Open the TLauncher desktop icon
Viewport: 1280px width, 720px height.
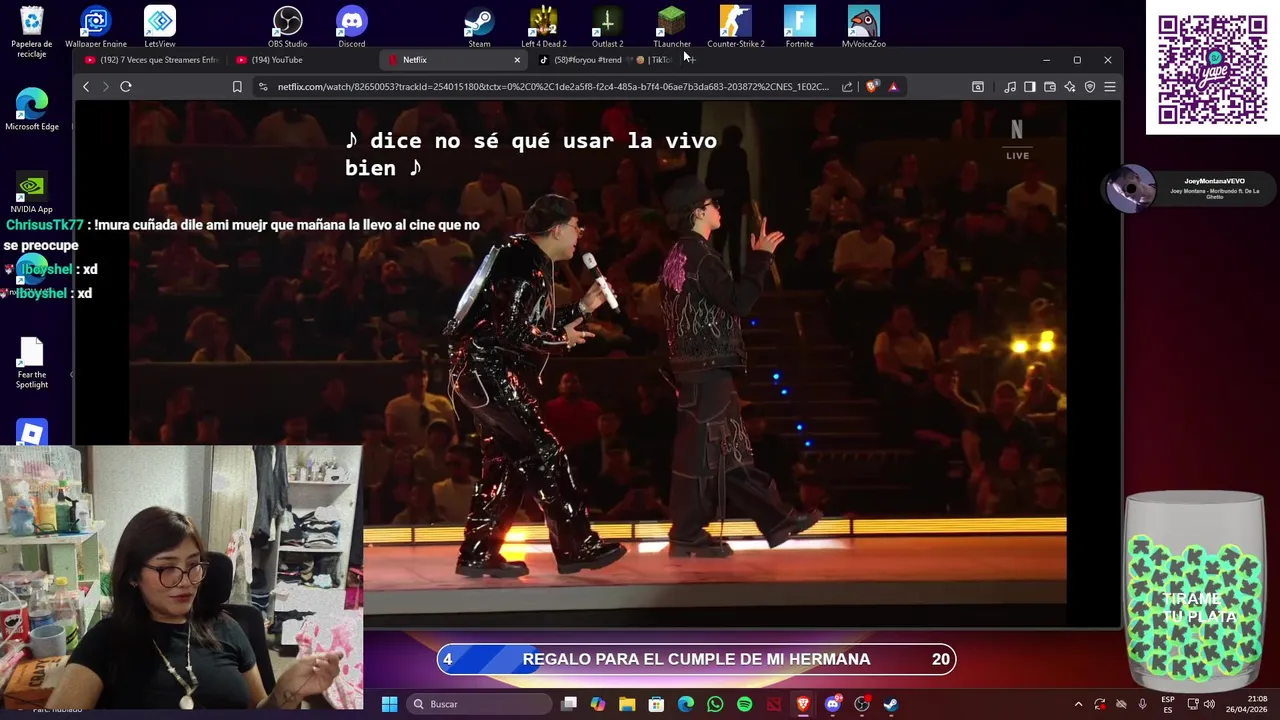[671, 27]
